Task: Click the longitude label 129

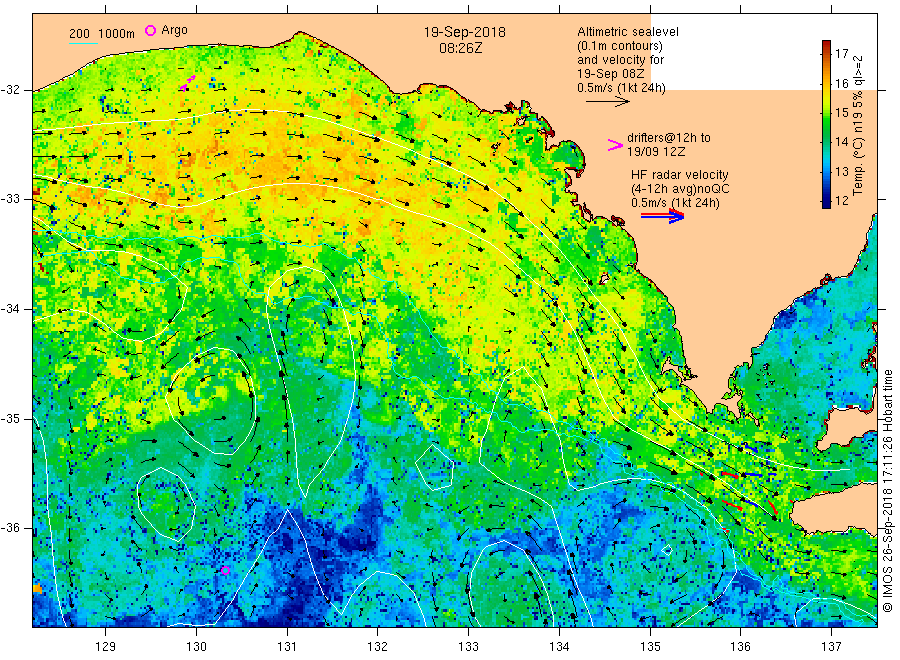Action: (x=106, y=647)
